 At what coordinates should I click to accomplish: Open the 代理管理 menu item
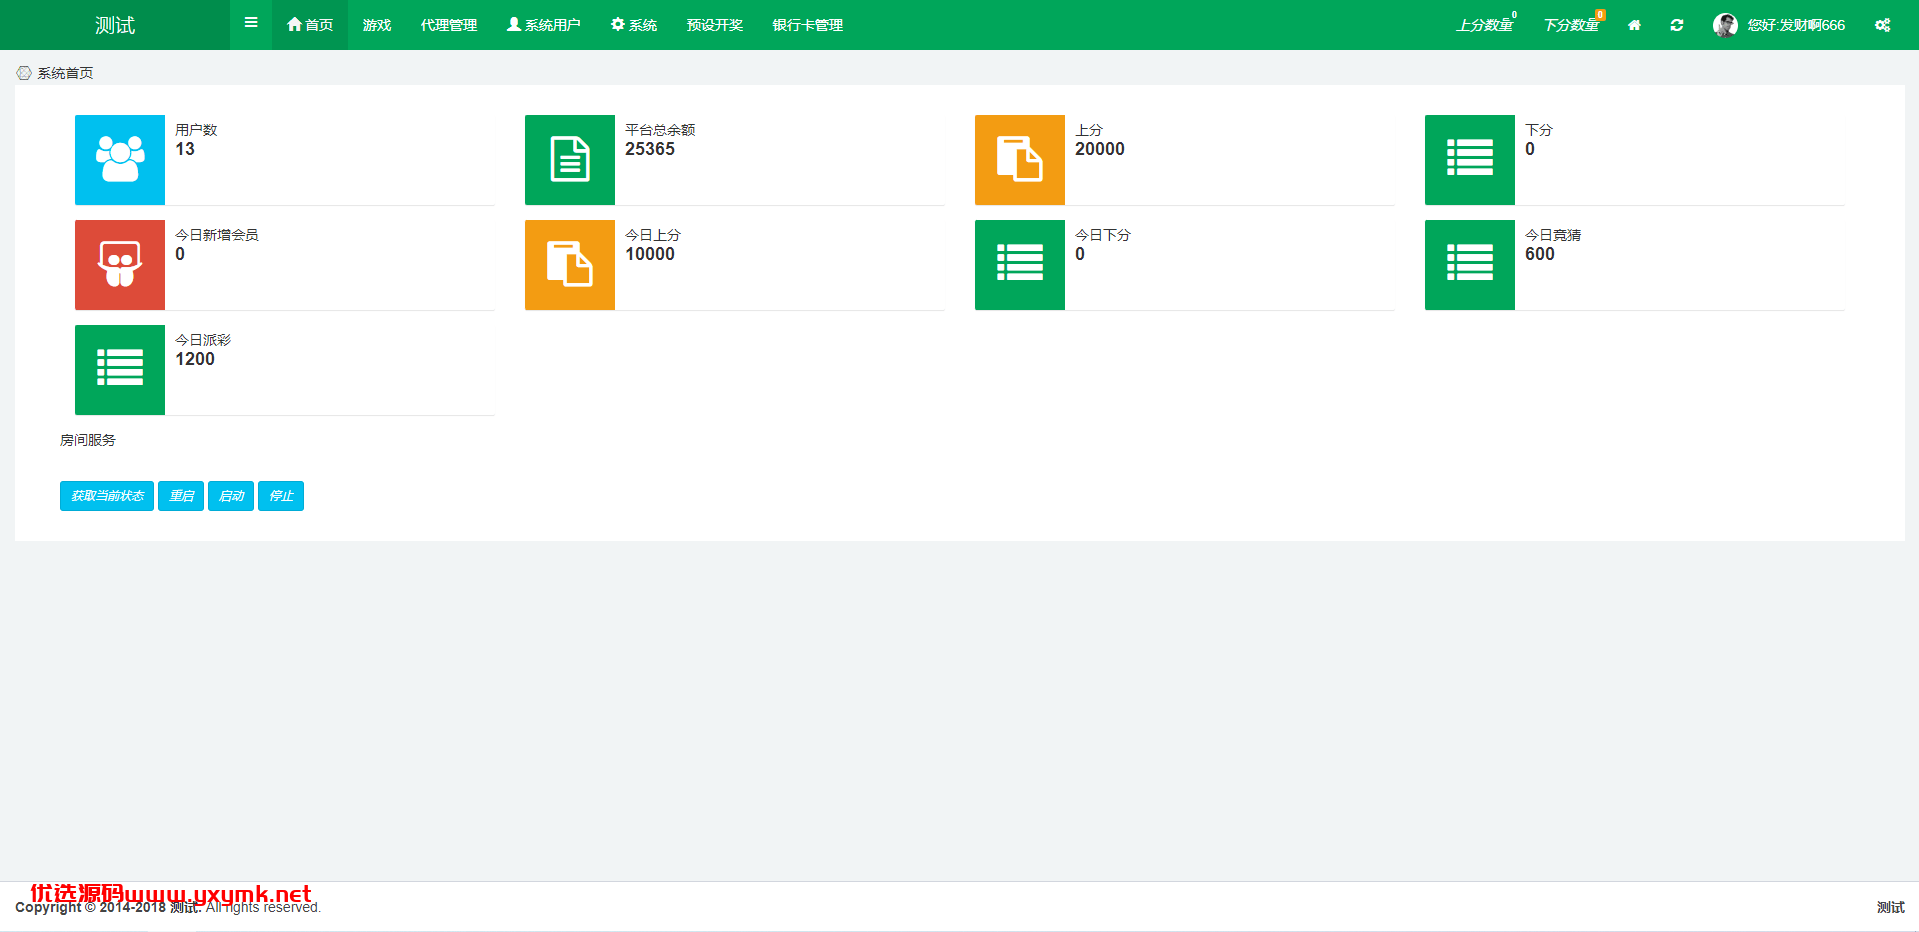[449, 25]
